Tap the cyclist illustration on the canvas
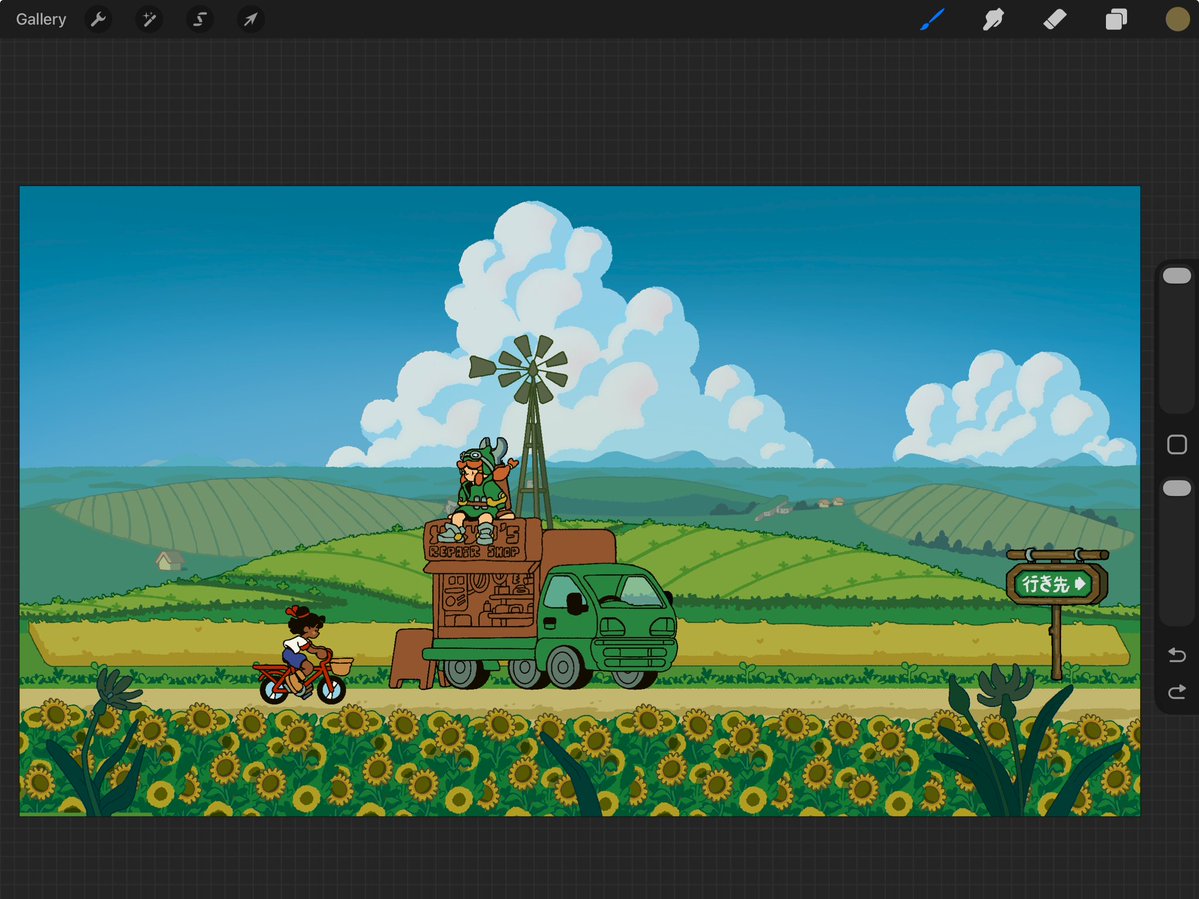1199x899 pixels. tap(303, 650)
